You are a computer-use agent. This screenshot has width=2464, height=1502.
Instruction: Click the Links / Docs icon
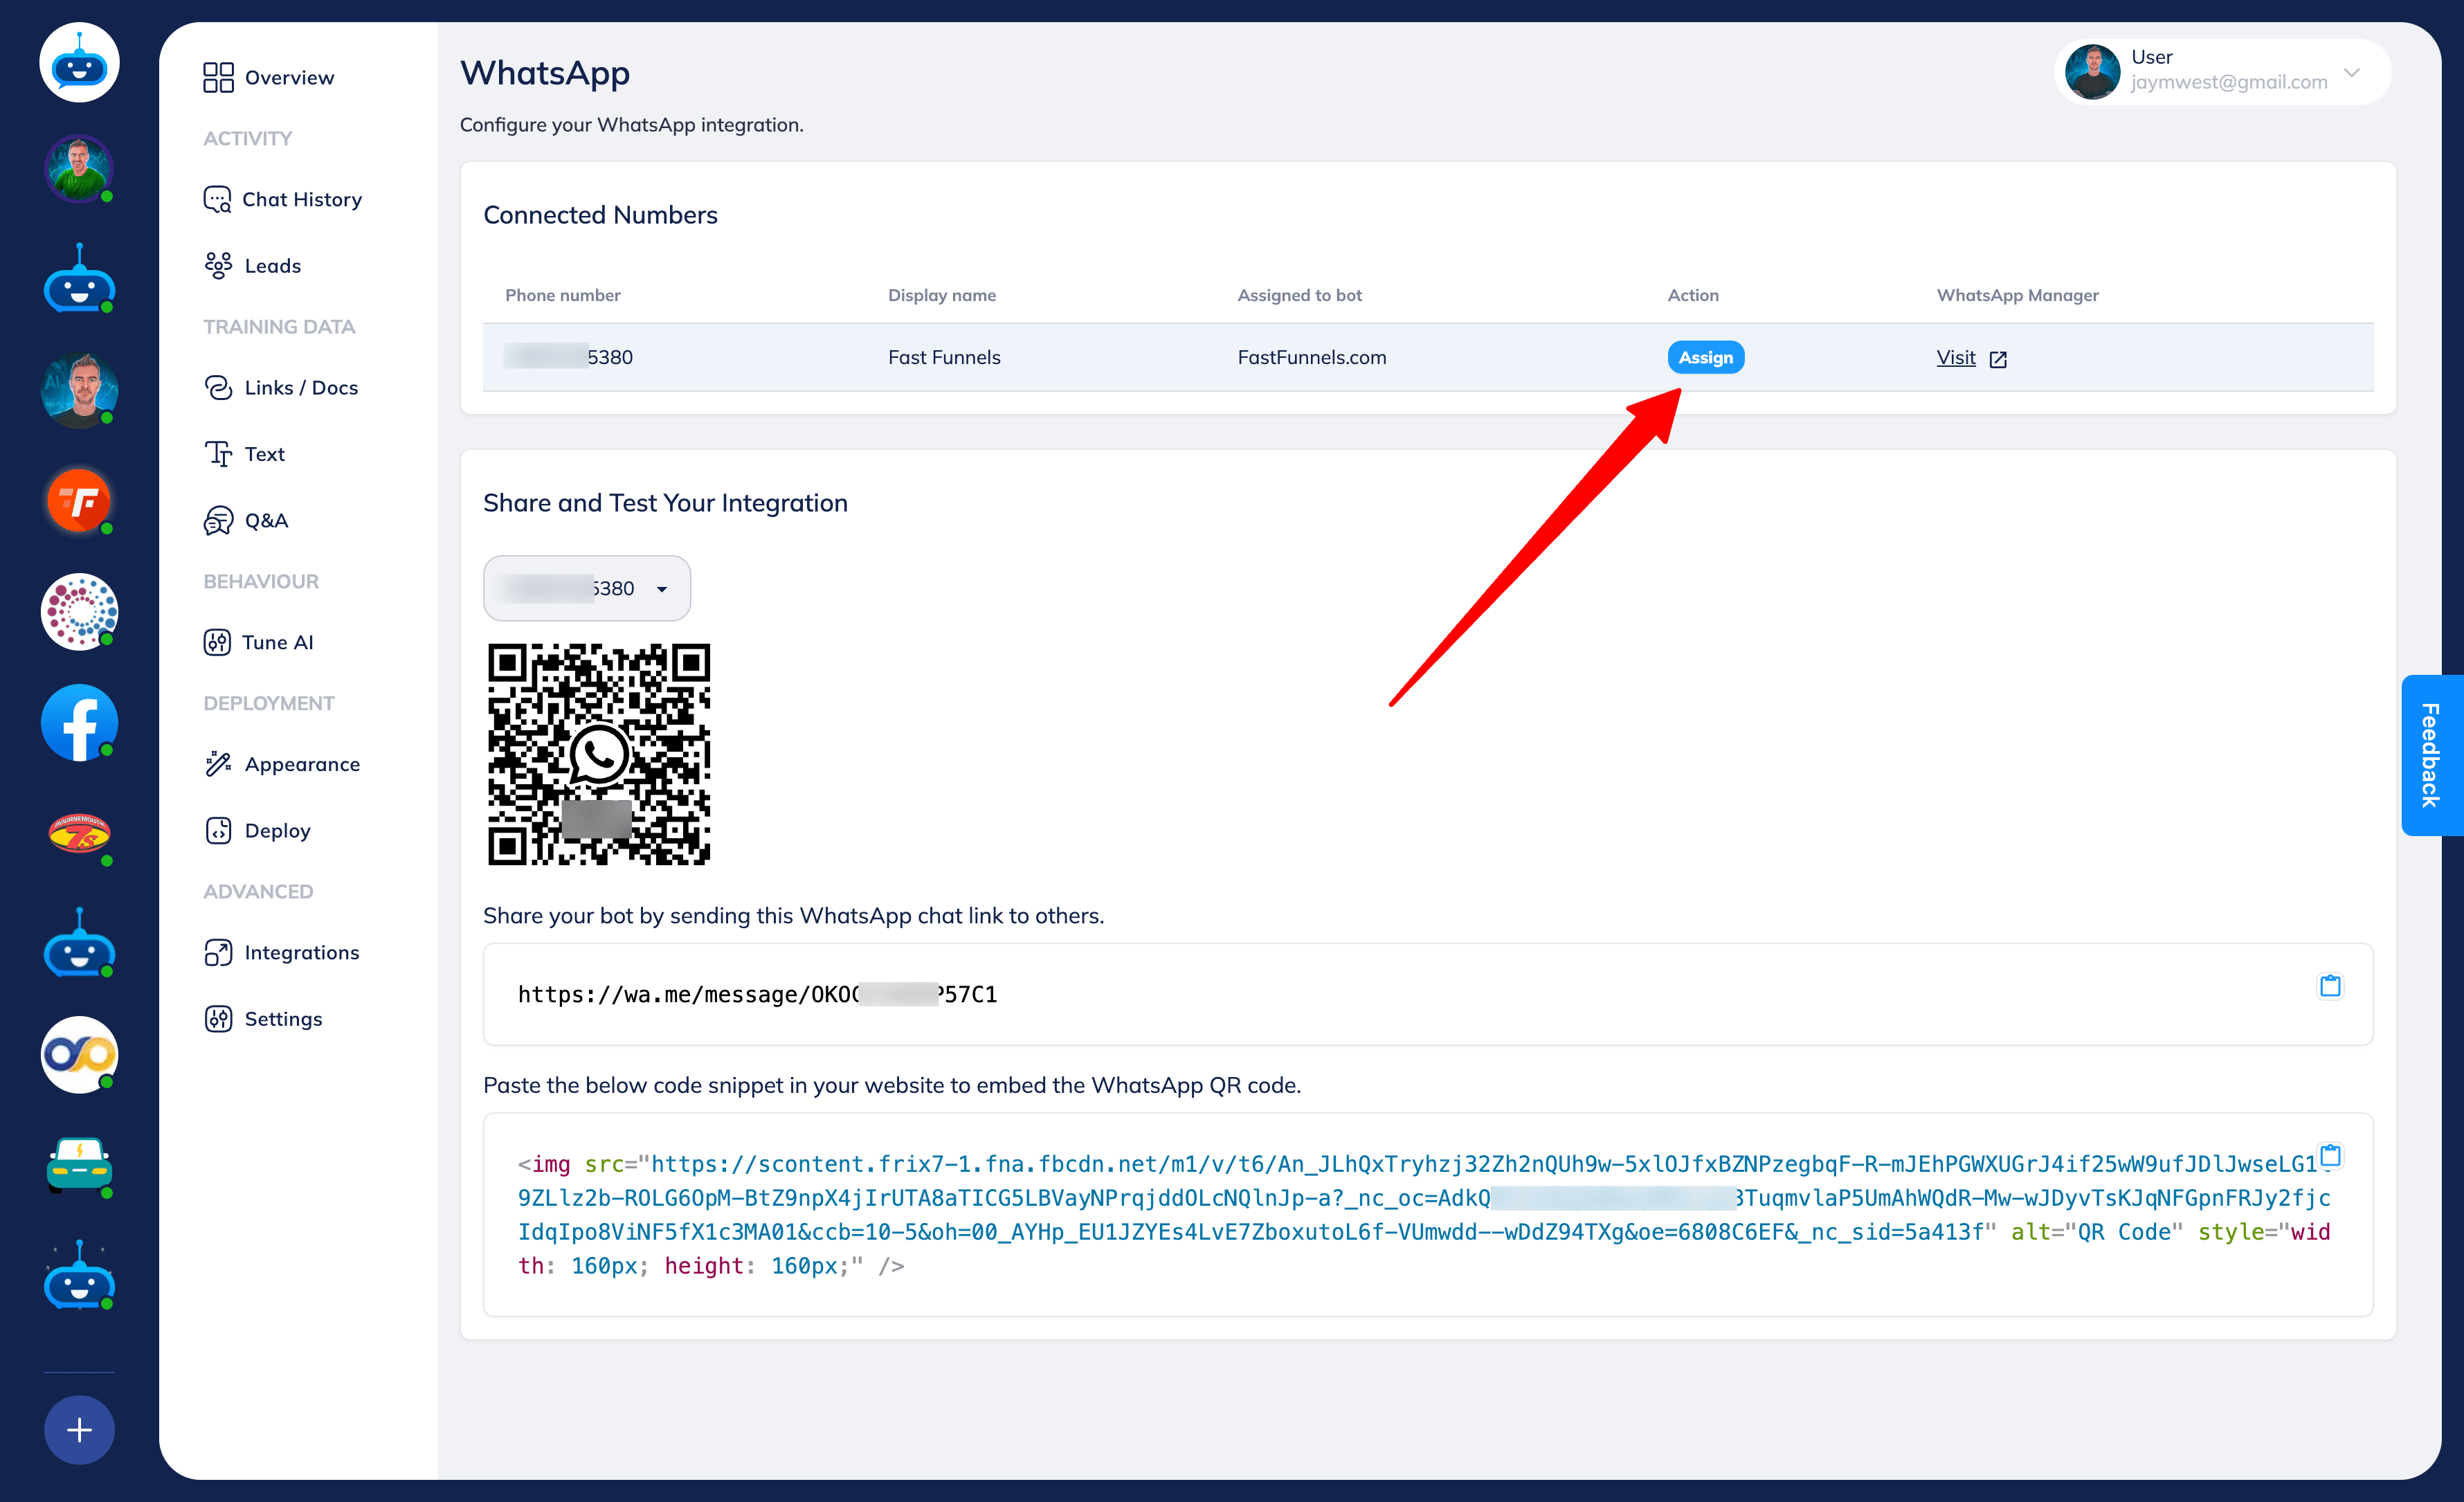point(218,388)
